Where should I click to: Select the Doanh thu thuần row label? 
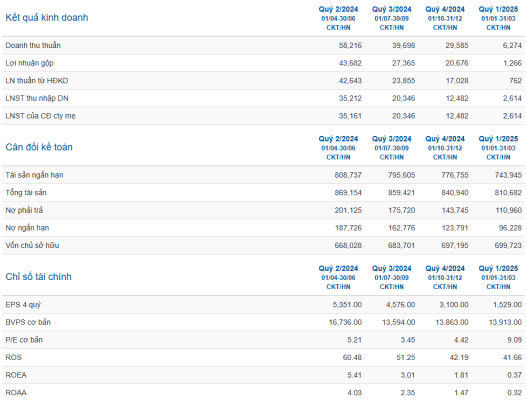tap(33, 45)
